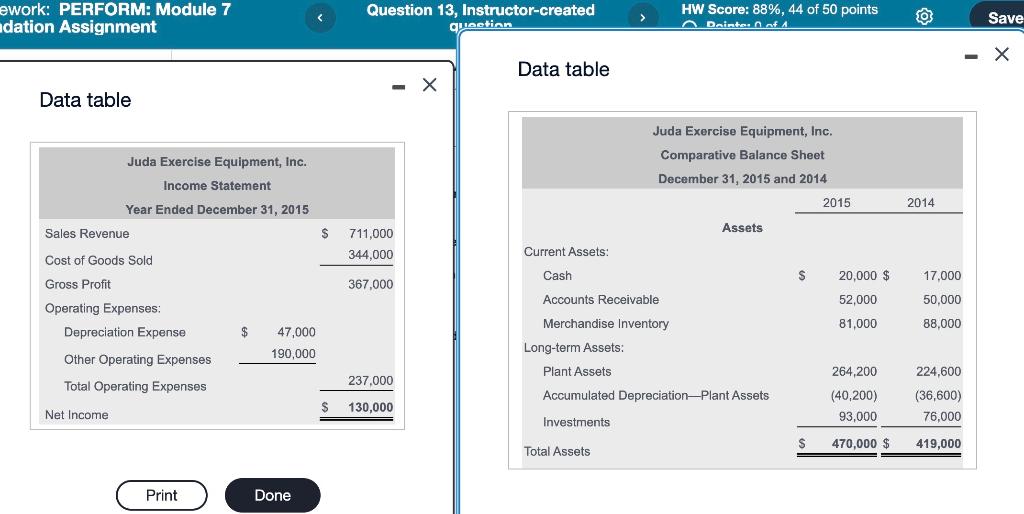Click the Depreciation Expense label
The image size is (1024, 514).
pos(125,332)
